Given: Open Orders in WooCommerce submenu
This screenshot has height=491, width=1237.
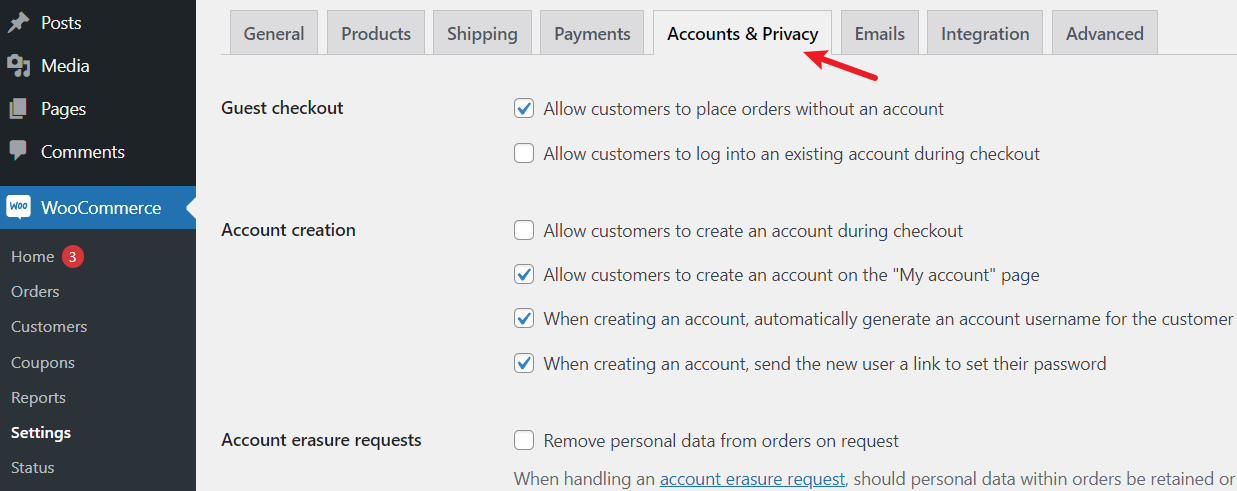Looking at the screenshot, I should tap(35, 291).
